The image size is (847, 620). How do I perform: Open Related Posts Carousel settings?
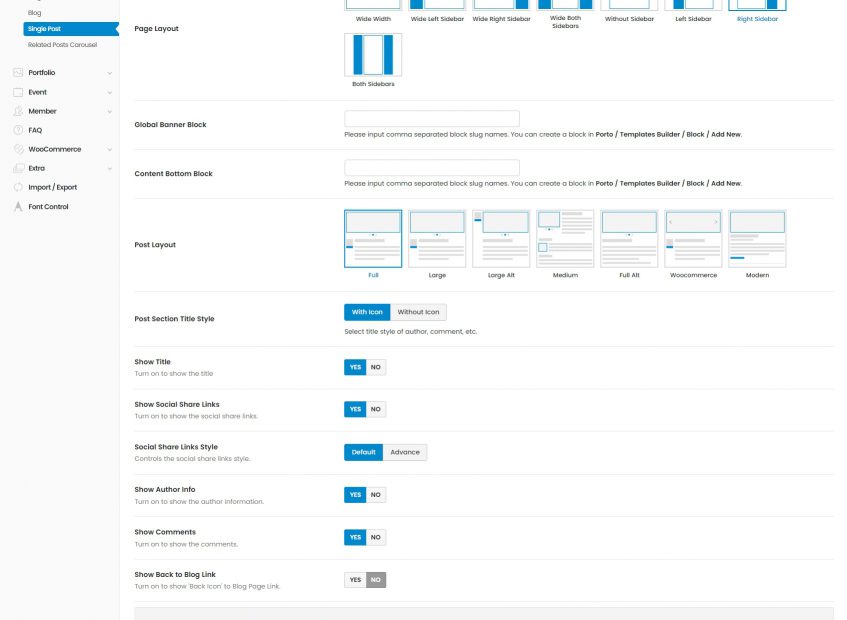point(61,44)
